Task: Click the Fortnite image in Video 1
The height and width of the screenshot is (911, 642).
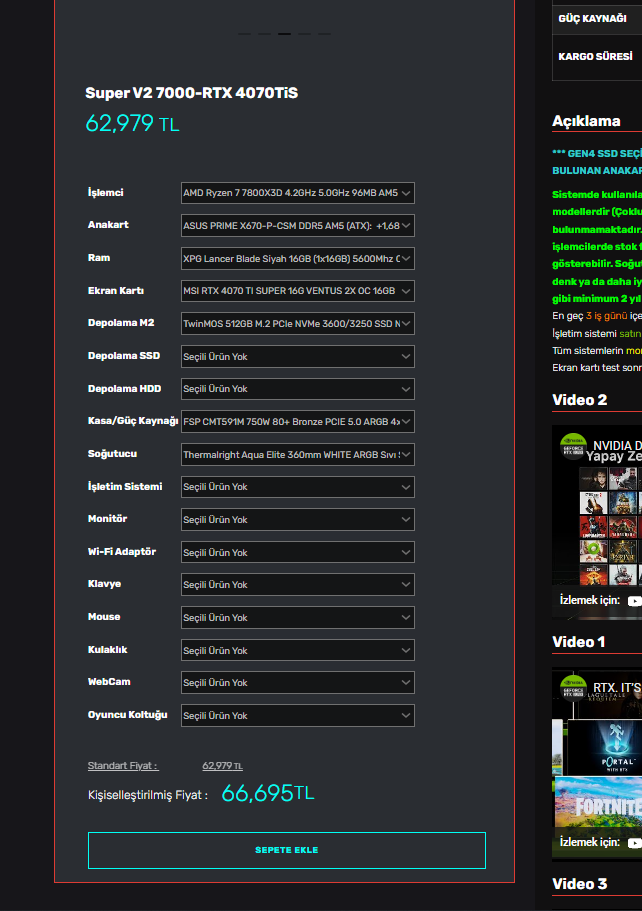Action: (598, 802)
